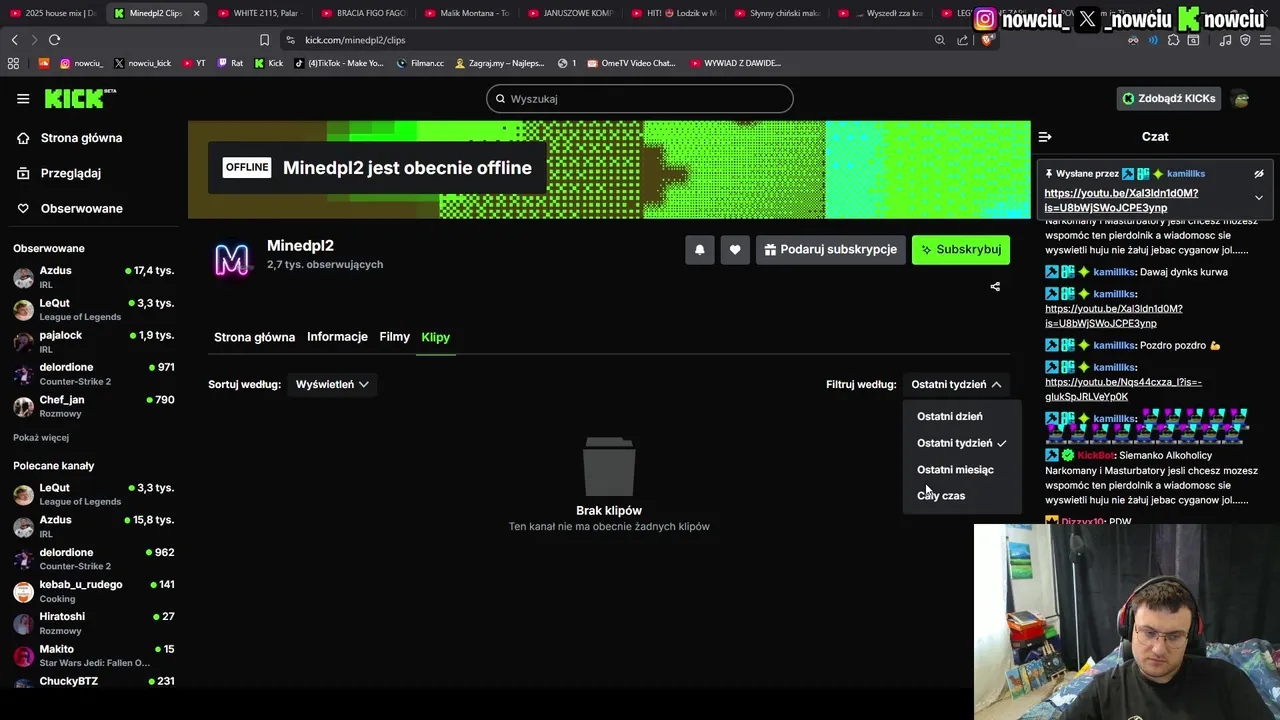The image size is (1280, 720).
Task: Open pajalock channel in sidebar
Action: point(94,342)
